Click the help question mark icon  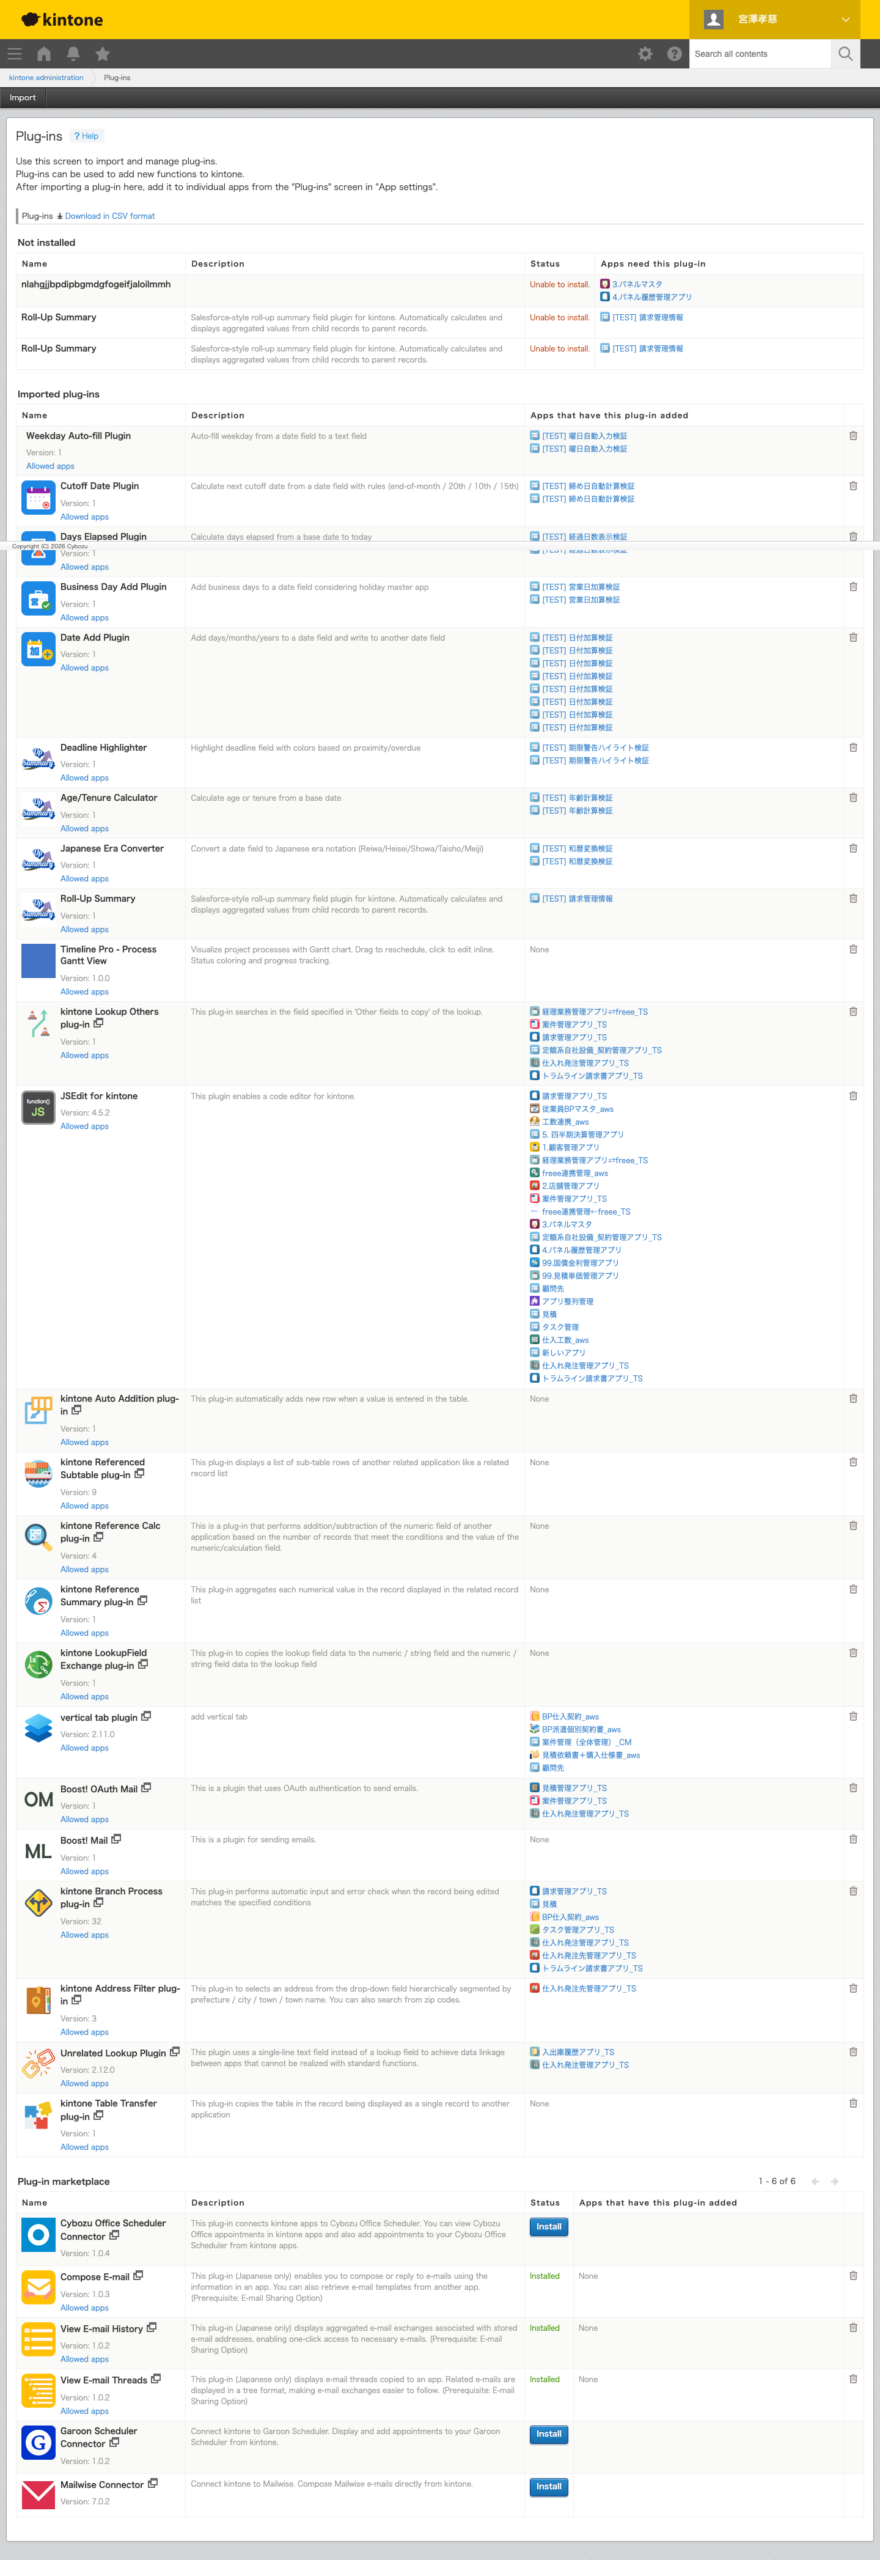click(x=674, y=54)
